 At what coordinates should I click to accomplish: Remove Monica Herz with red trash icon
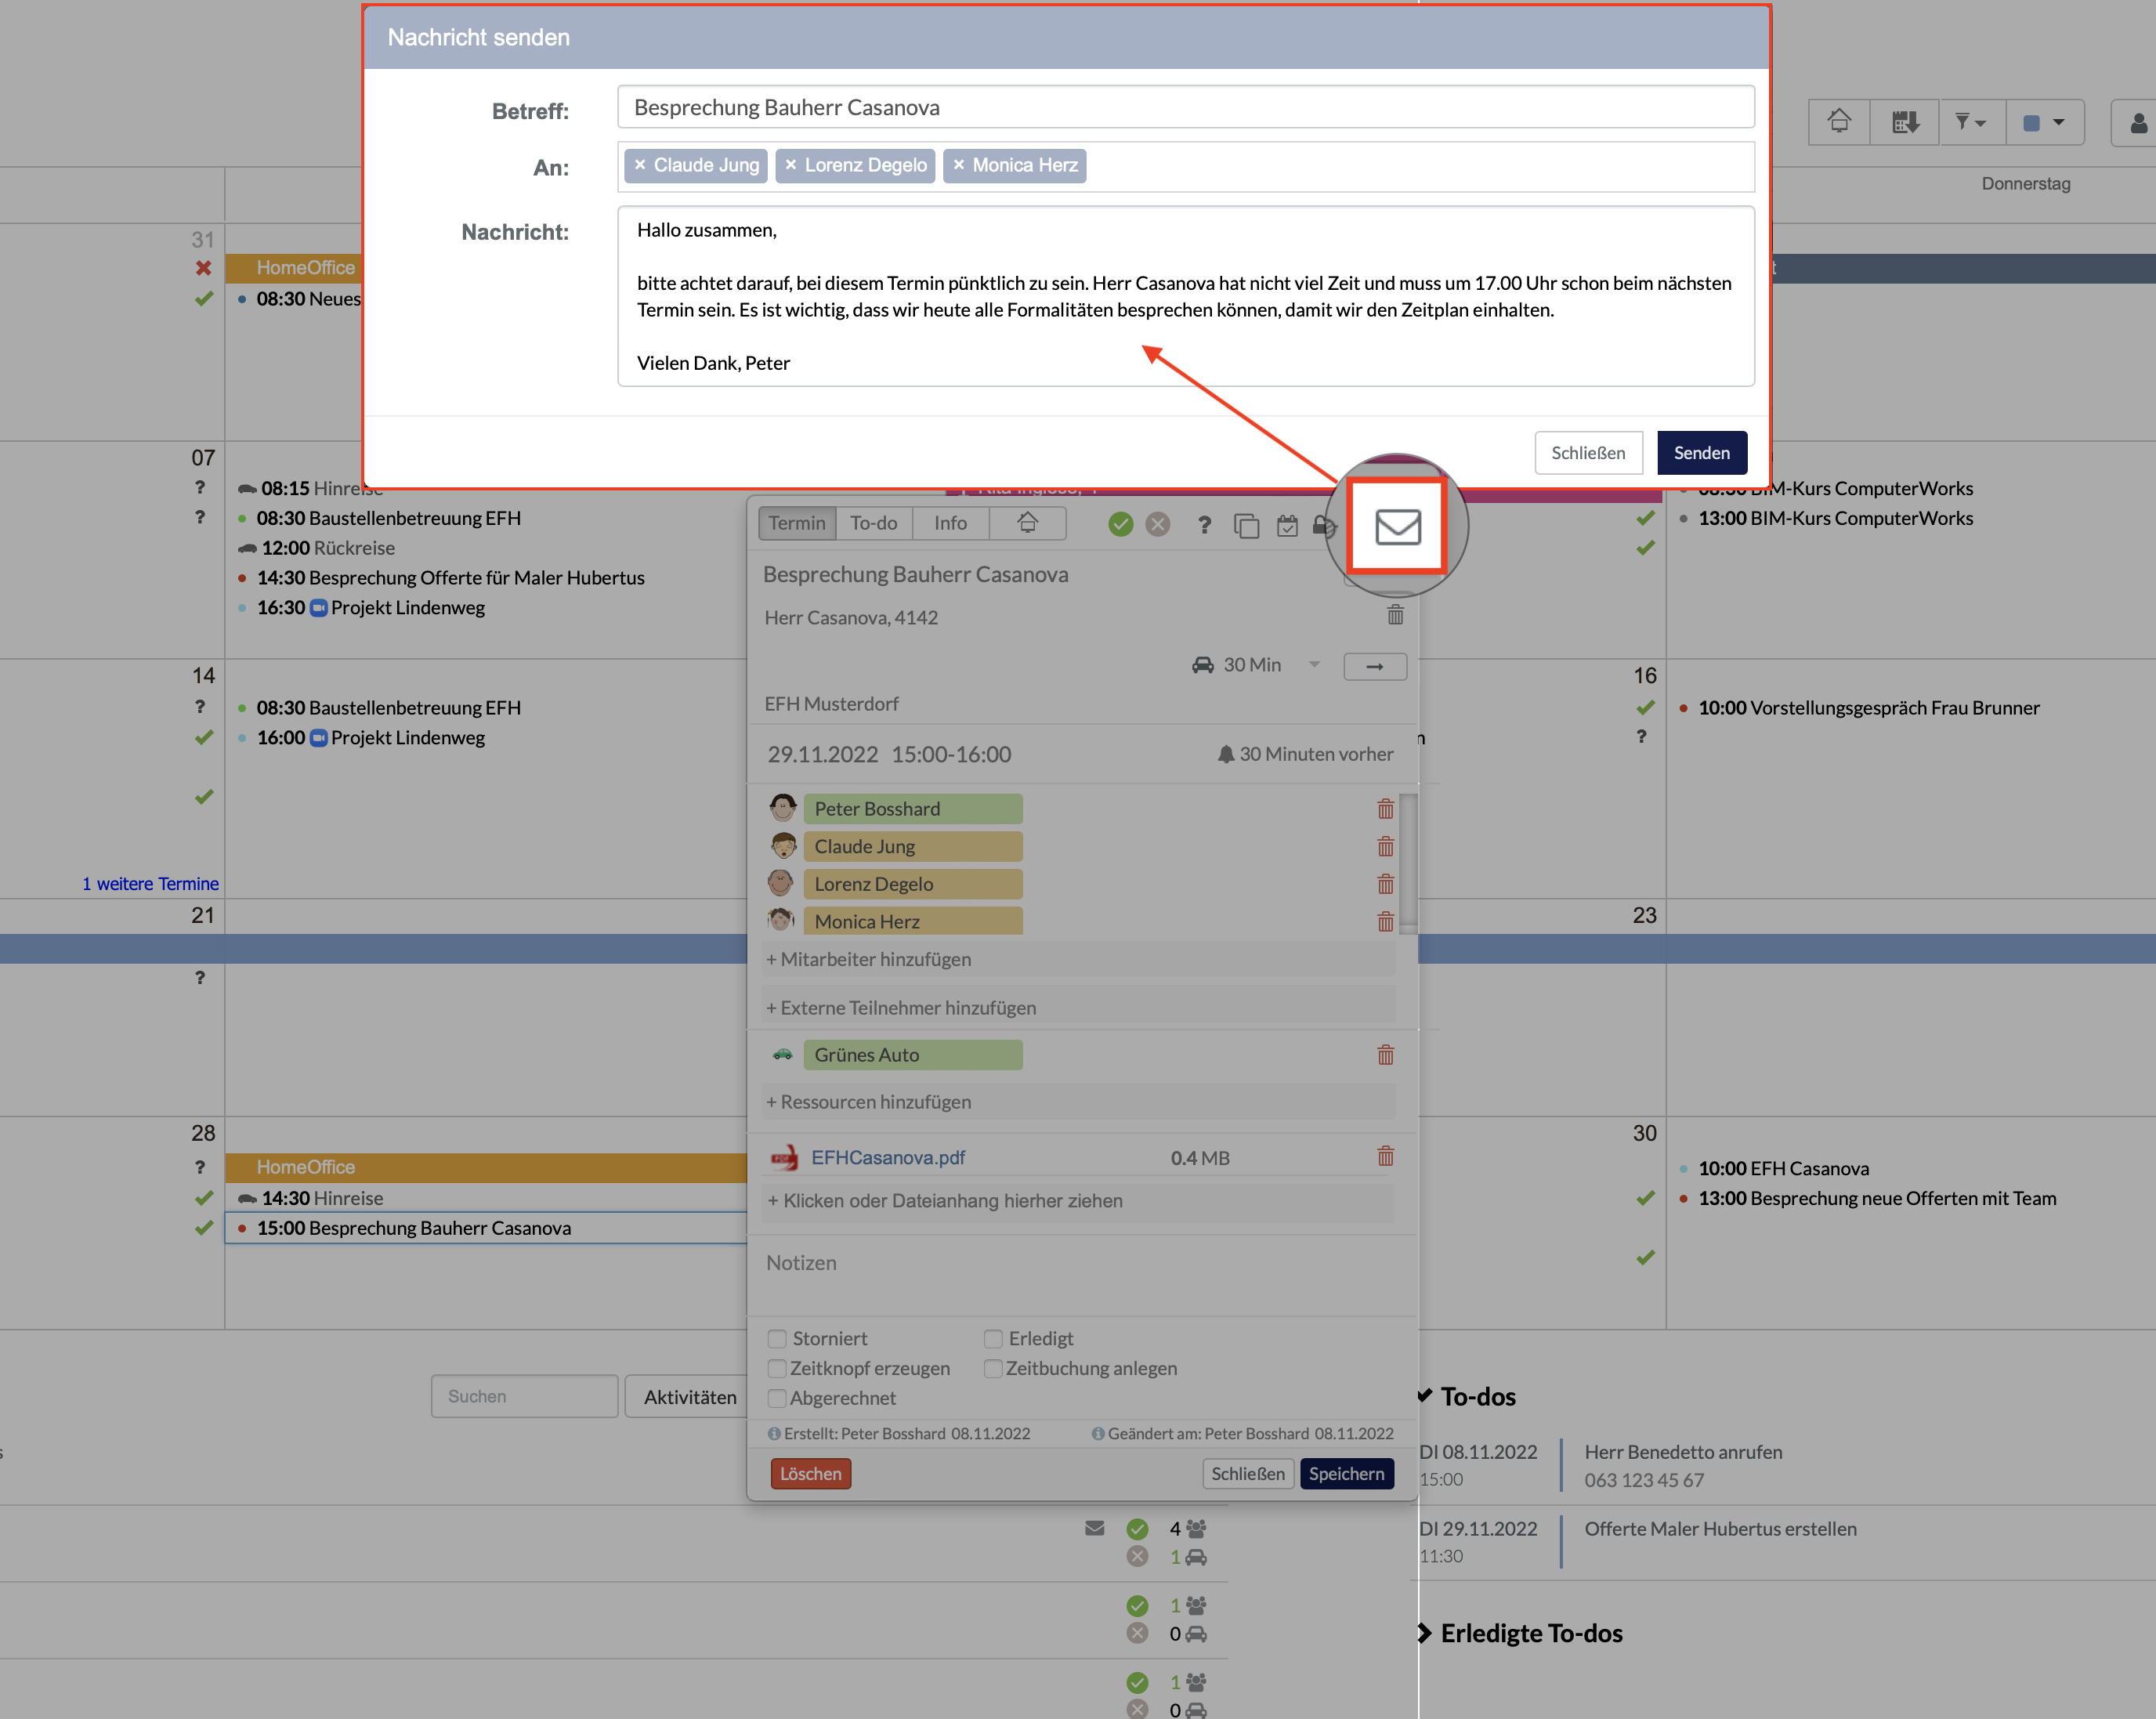coord(1385,922)
